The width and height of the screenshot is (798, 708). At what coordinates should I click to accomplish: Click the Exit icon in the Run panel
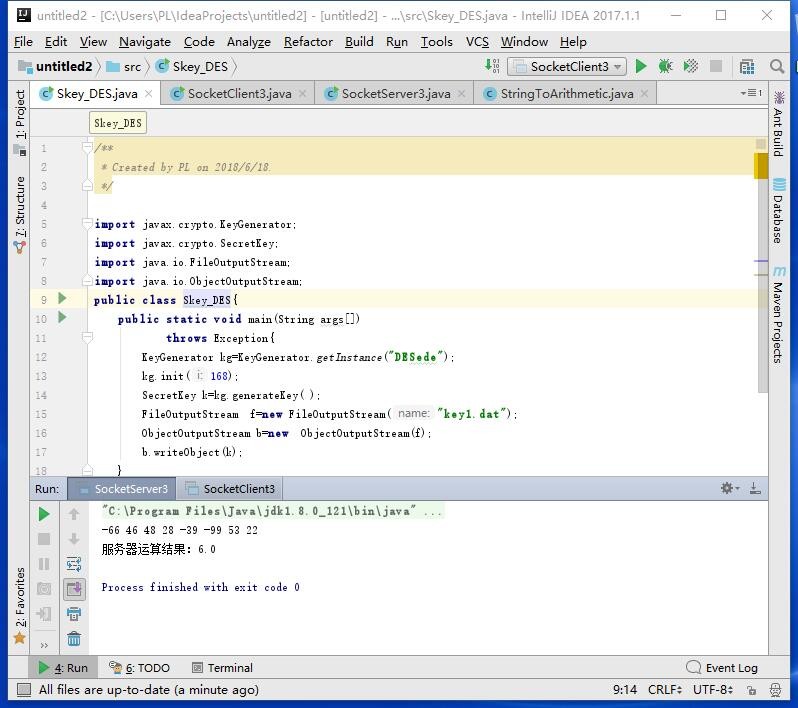click(x=44, y=614)
